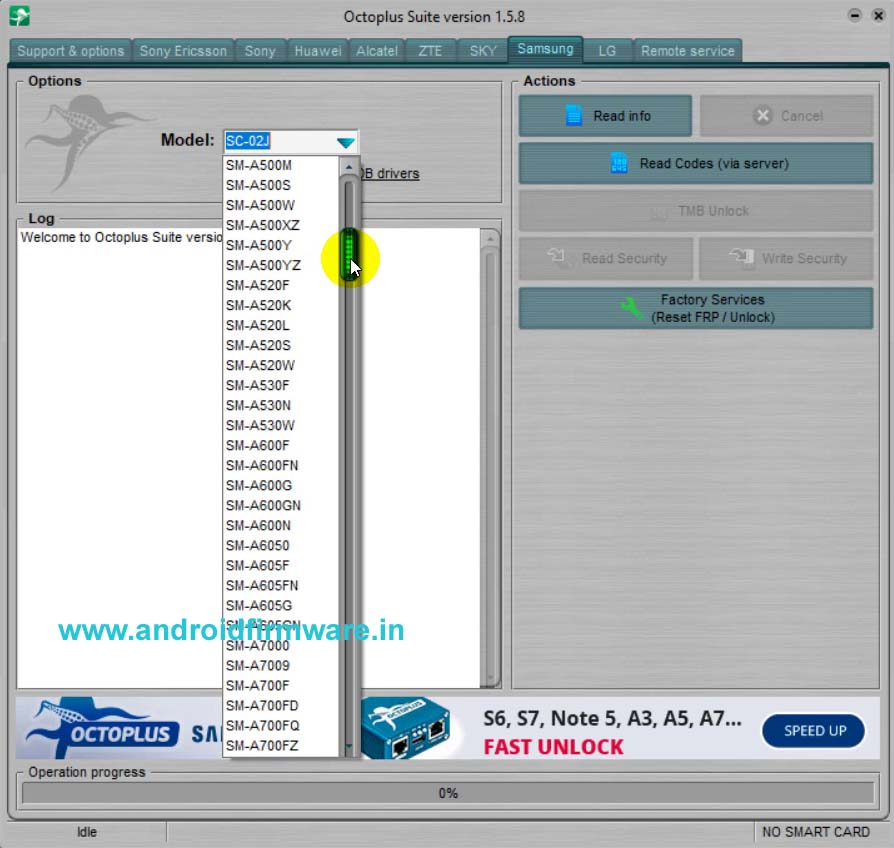Select SM-A700F from the list
The image size is (894, 848).
click(x=281, y=685)
